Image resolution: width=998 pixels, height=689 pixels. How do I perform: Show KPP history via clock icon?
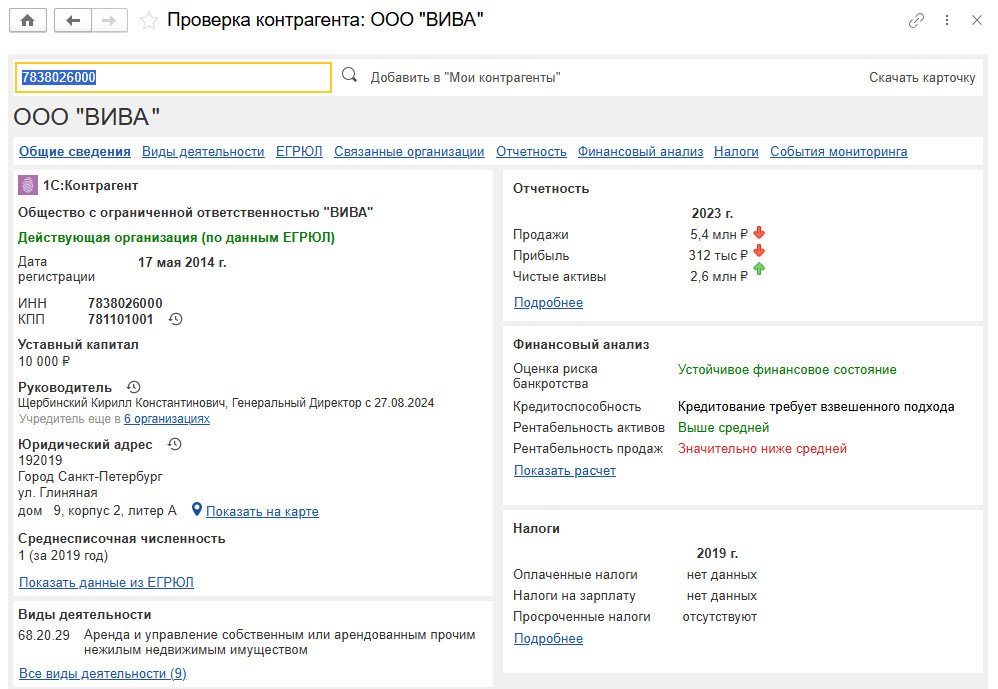pyautogui.click(x=176, y=319)
